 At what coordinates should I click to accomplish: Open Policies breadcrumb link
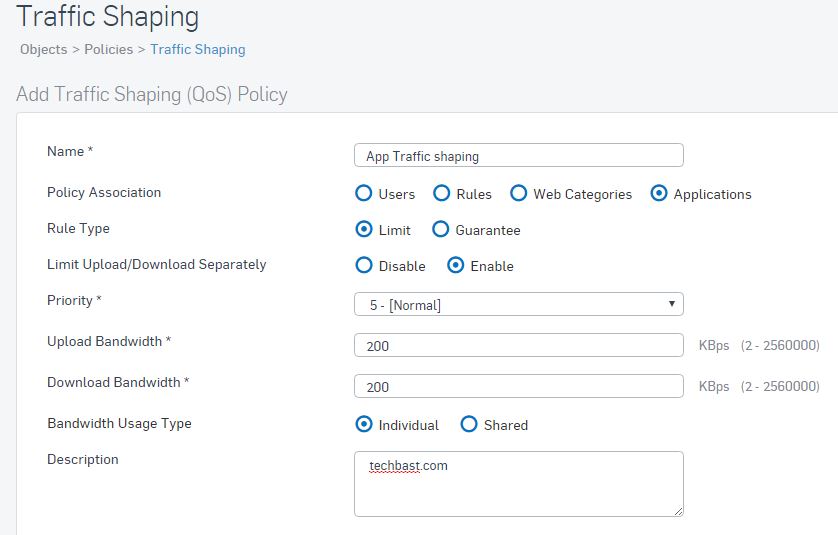pyautogui.click(x=108, y=49)
